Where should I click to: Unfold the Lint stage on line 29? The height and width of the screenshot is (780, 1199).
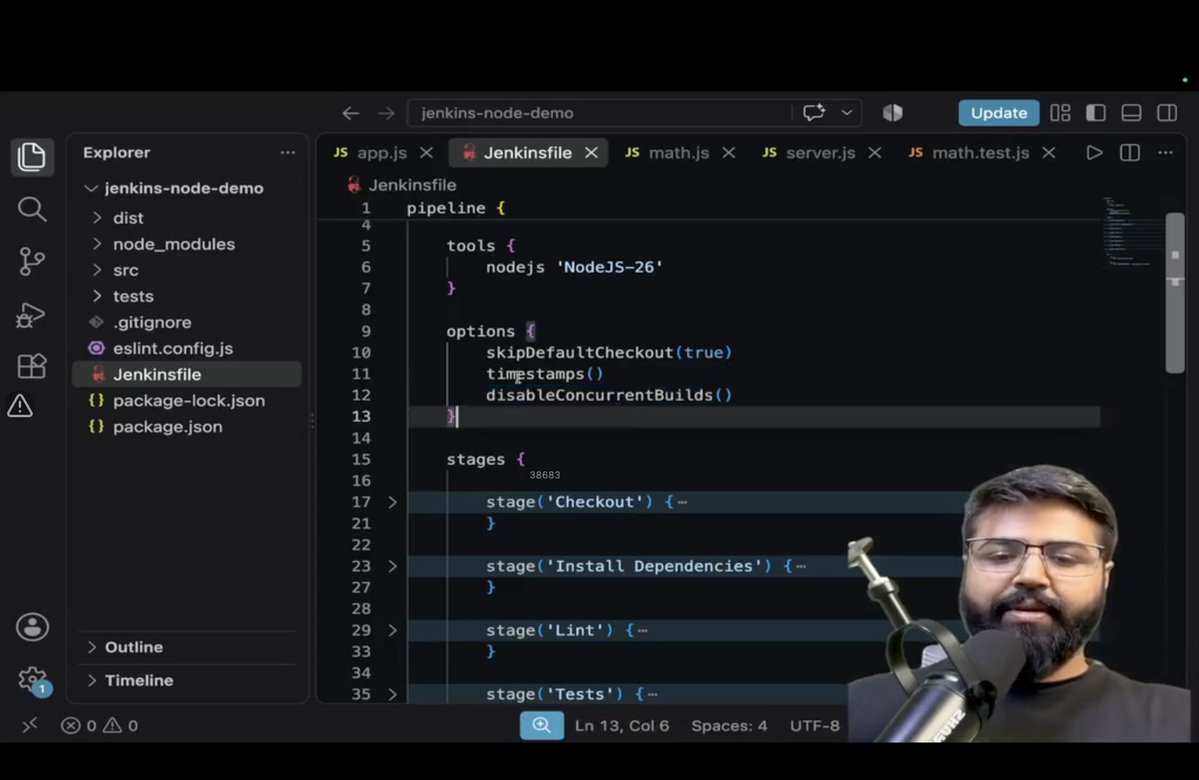click(x=392, y=631)
